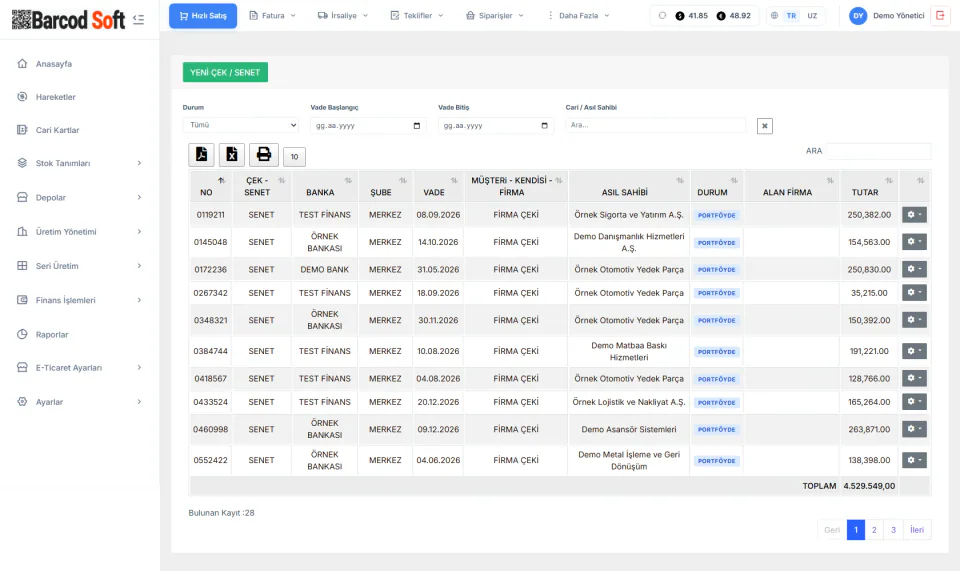Expand Stok Tanımları in the sidebar

(x=80, y=163)
